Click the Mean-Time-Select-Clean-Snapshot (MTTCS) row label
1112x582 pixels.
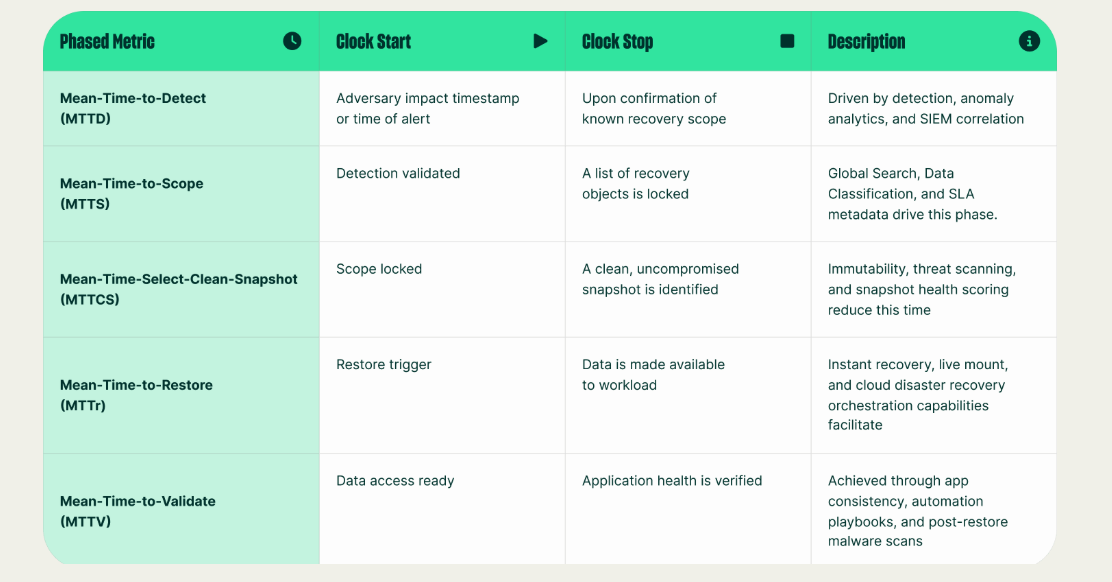pos(179,289)
